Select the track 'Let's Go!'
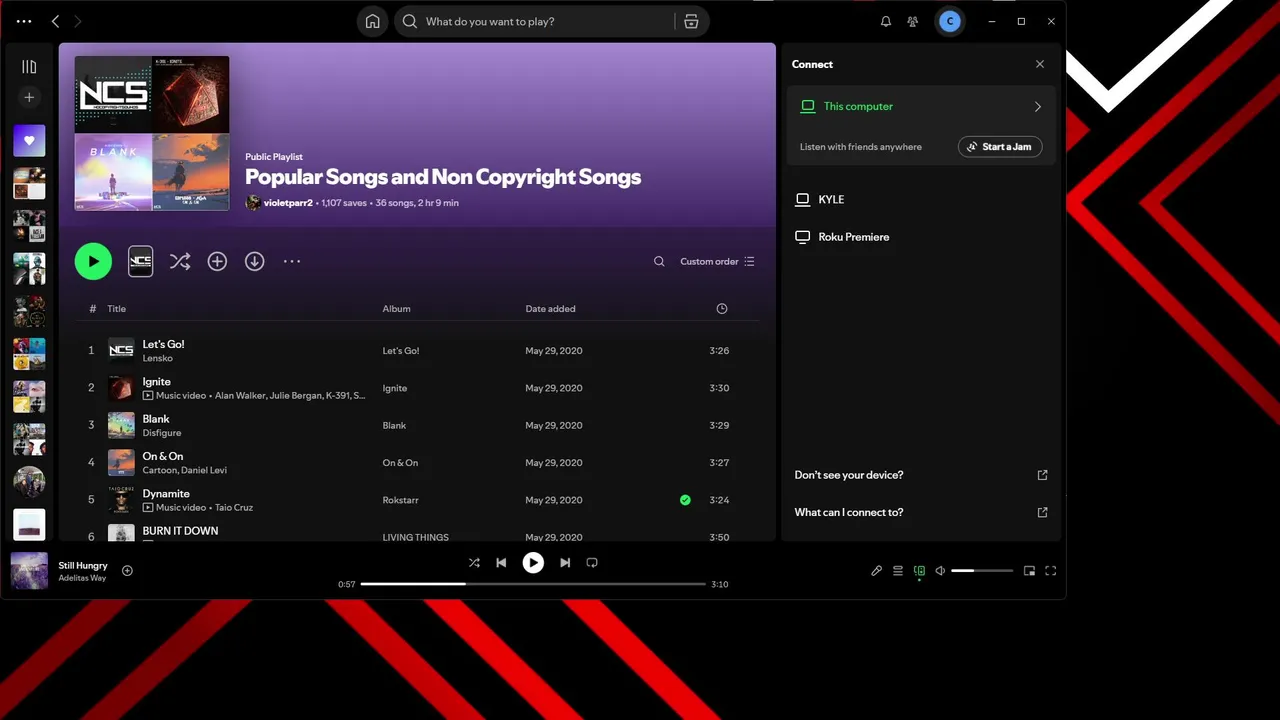 tap(163, 344)
